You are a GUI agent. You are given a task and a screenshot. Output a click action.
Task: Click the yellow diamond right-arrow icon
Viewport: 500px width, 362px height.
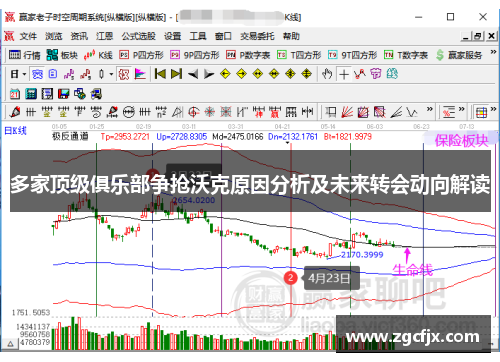(242, 74)
